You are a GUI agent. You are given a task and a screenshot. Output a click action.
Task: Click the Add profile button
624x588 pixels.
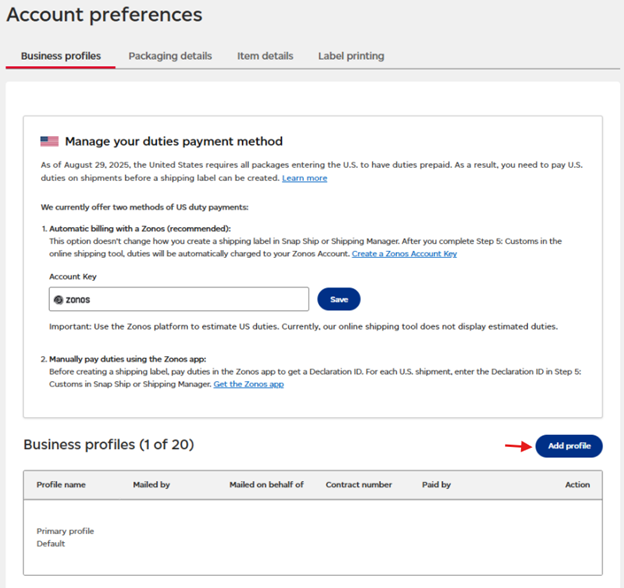(569, 446)
